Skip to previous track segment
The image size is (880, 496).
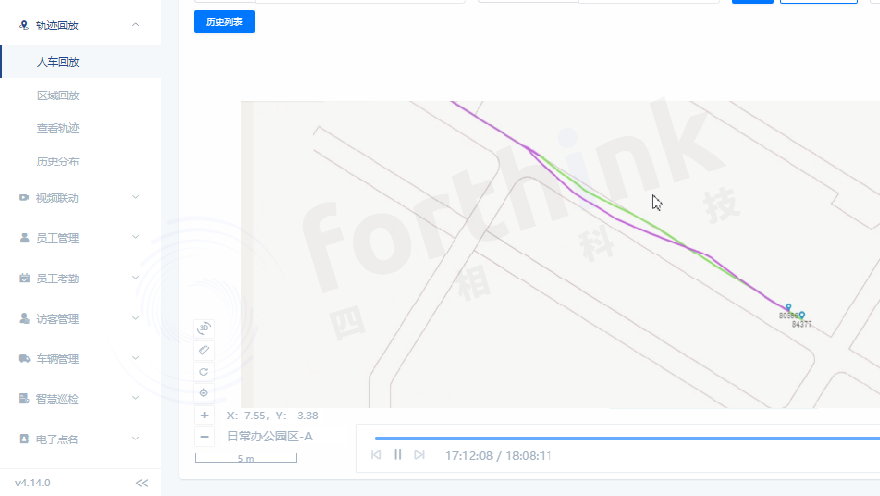pyautogui.click(x=376, y=455)
